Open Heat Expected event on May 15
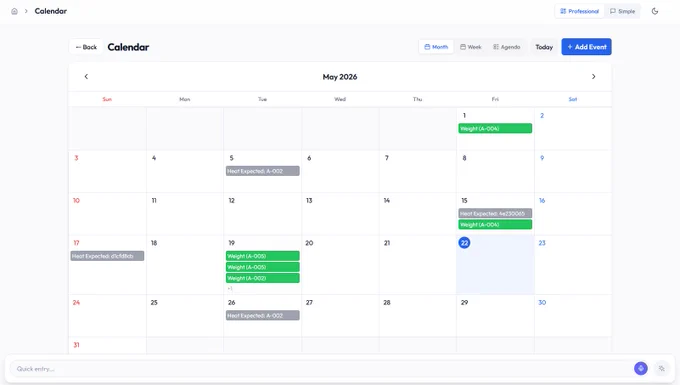 click(x=495, y=213)
